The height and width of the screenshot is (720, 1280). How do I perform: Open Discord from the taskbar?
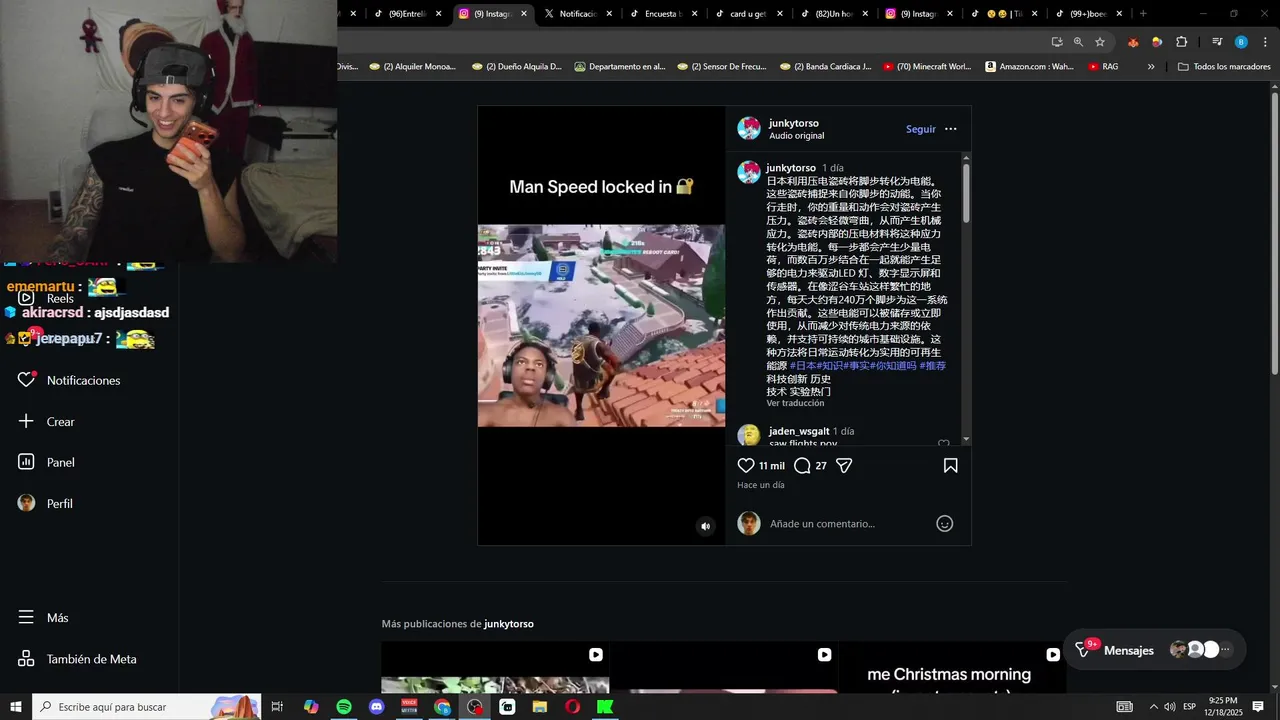coord(377,707)
